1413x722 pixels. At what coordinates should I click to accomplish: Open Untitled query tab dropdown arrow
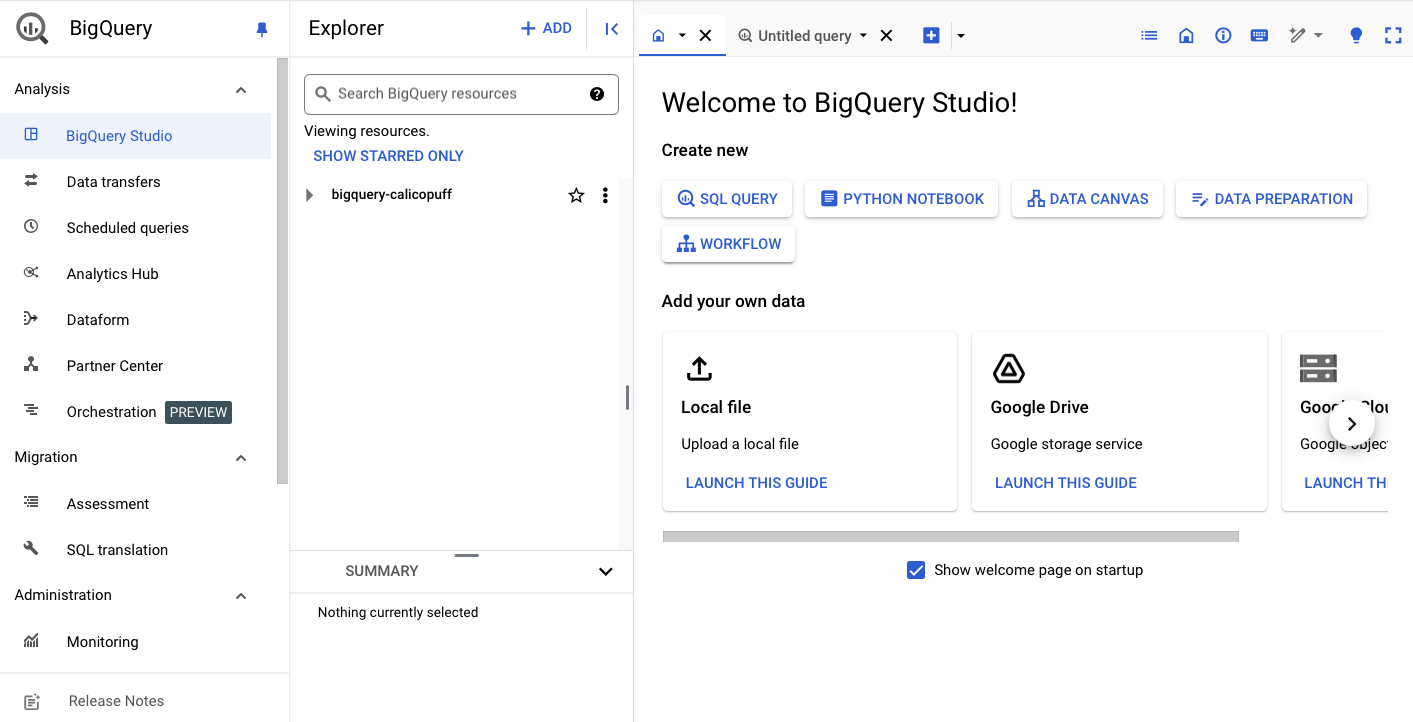(863, 35)
